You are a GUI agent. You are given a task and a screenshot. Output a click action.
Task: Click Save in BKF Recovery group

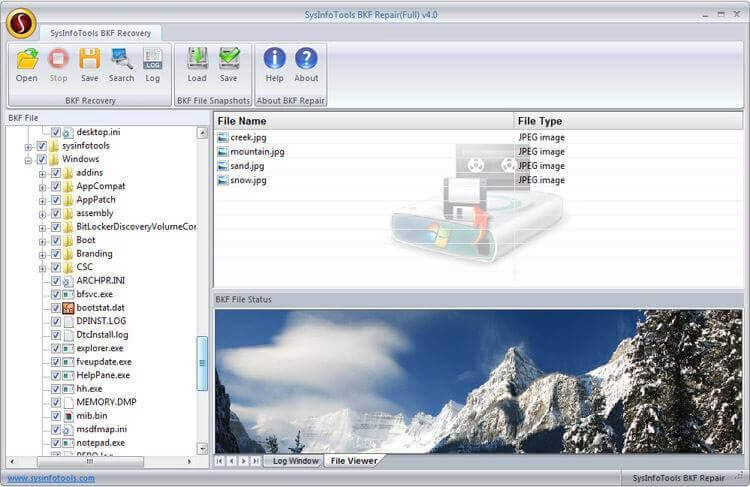[89, 63]
